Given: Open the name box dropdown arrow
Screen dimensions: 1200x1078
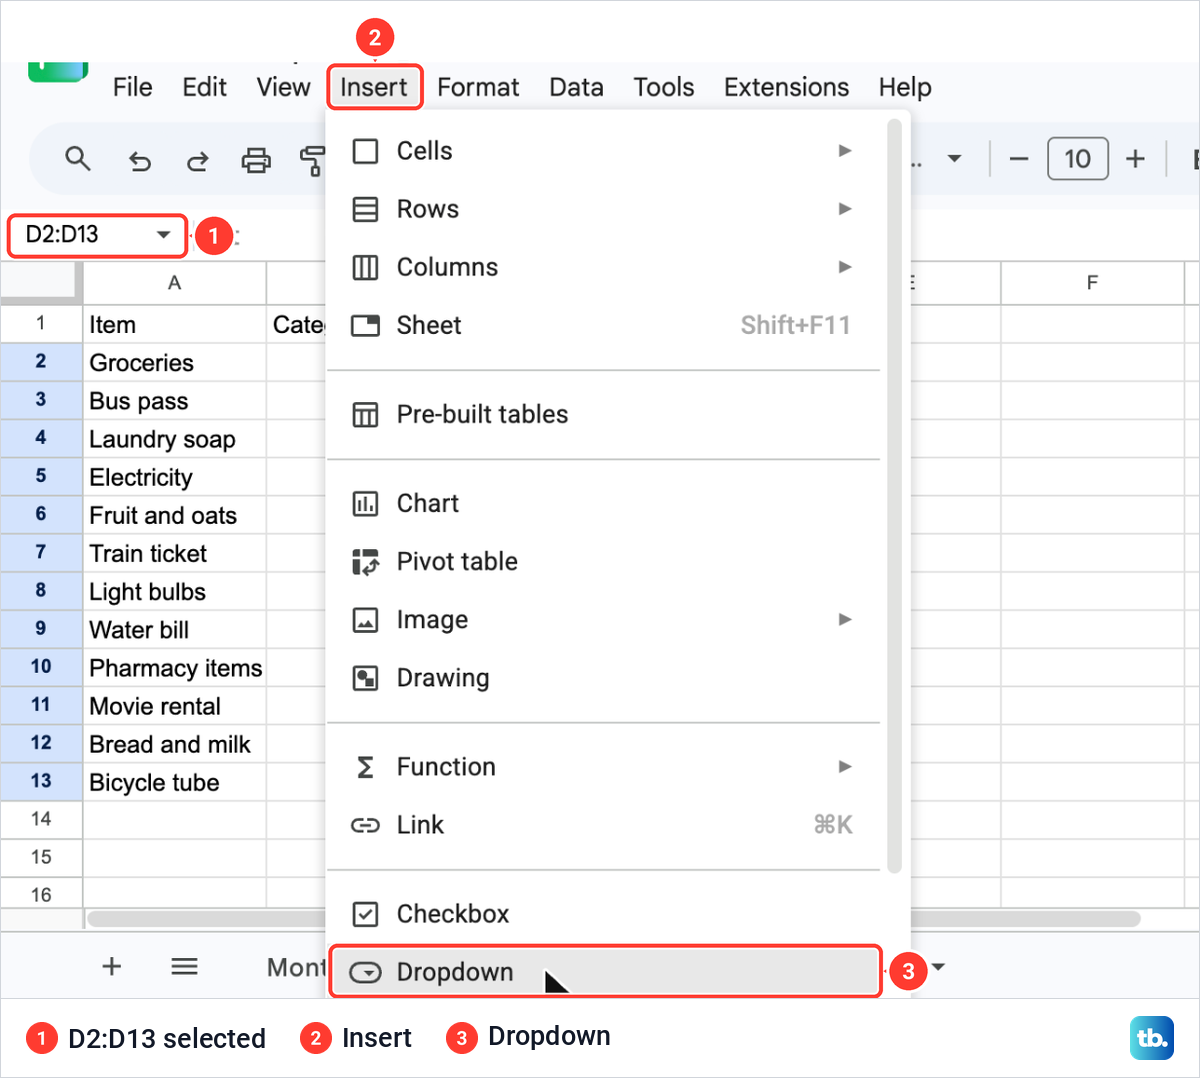Looking at the screenshot, I should pos(163,235).
